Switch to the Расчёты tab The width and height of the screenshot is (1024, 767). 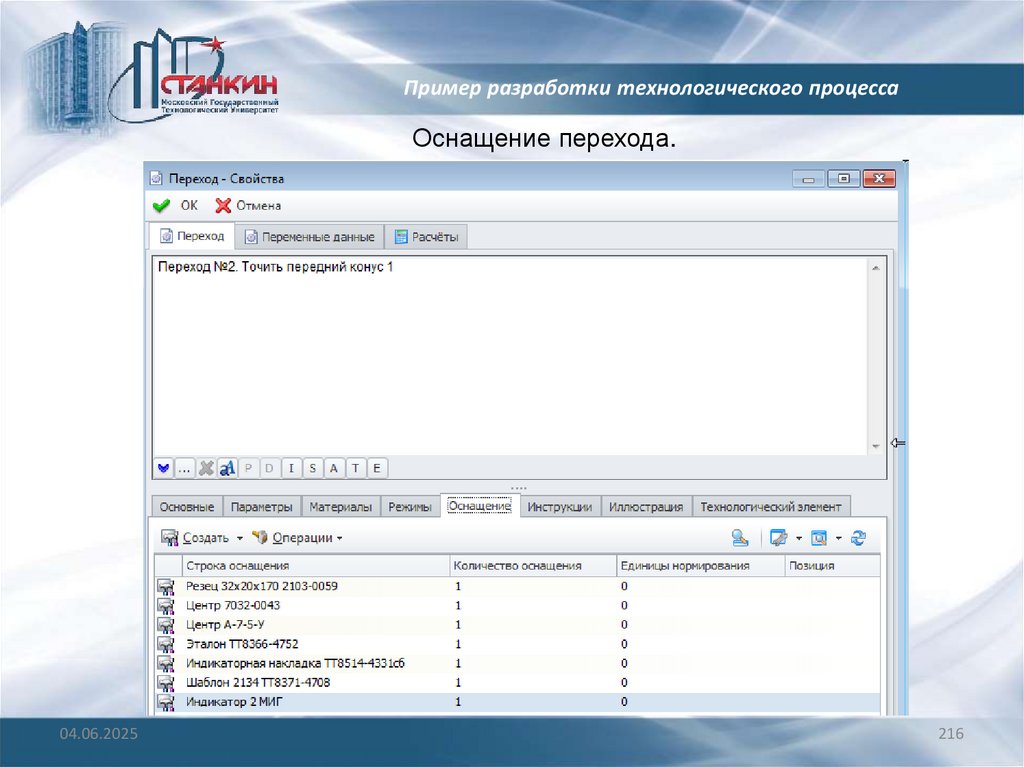pos(426,237)
